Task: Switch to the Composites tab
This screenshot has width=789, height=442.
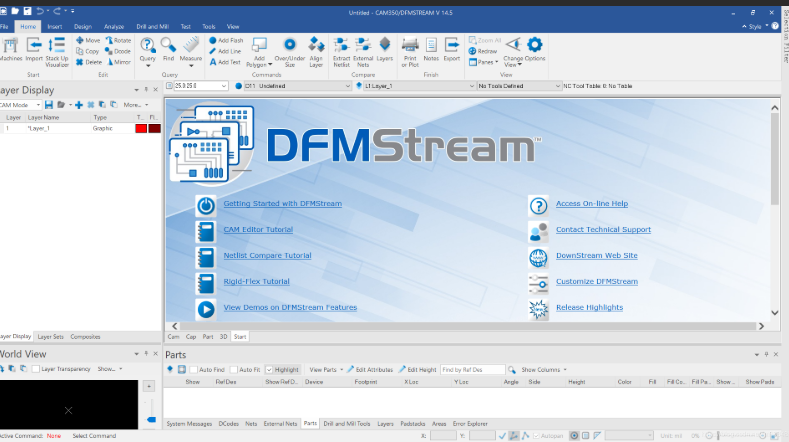Action: [85, 337]
